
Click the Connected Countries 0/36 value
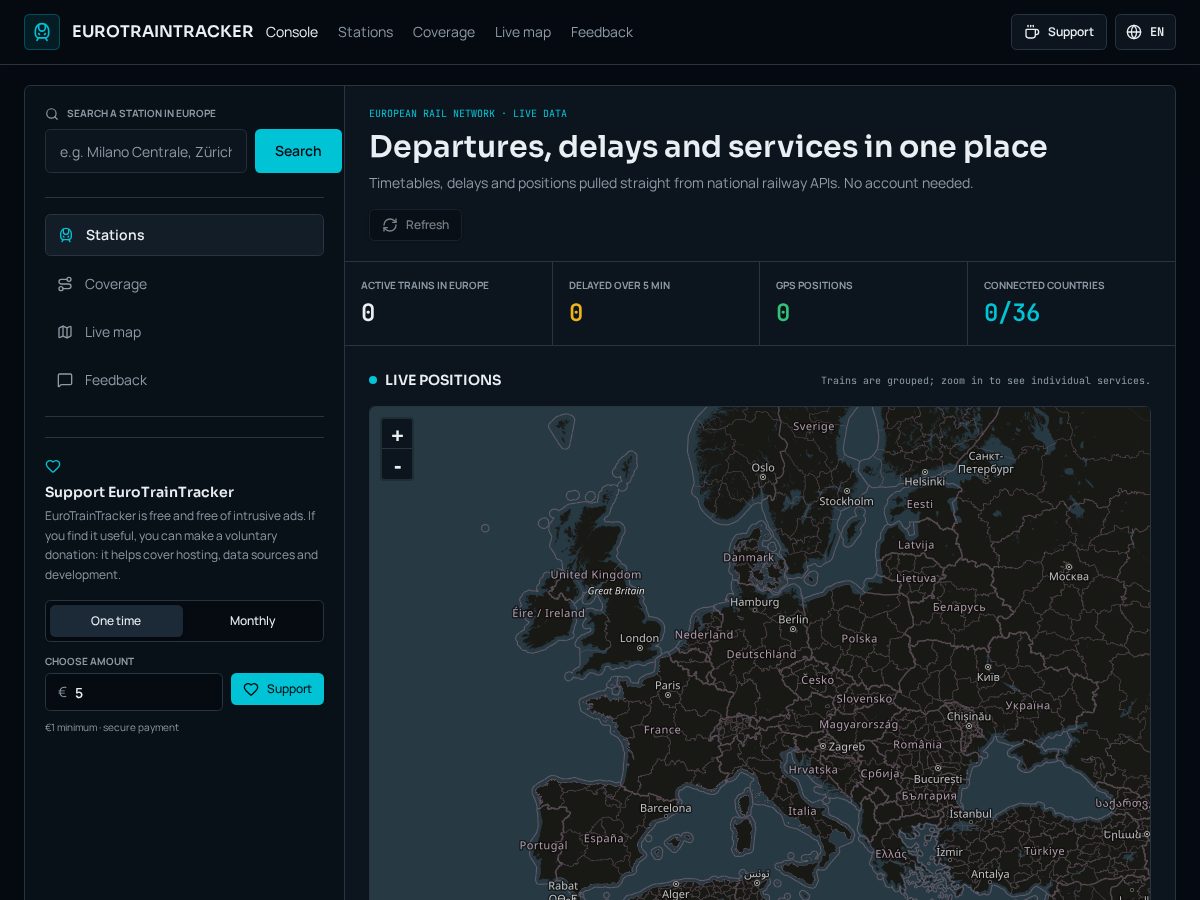[x=1012, y=313]
